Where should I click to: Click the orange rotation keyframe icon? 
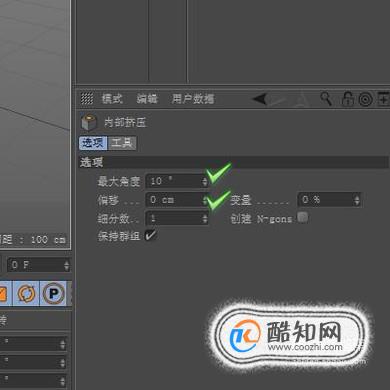tap(26, 293)
